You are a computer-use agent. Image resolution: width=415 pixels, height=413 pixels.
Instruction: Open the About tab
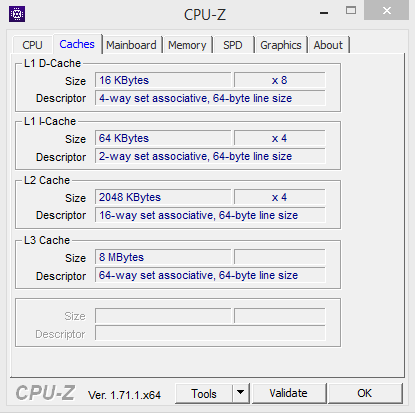coord(328,45)
